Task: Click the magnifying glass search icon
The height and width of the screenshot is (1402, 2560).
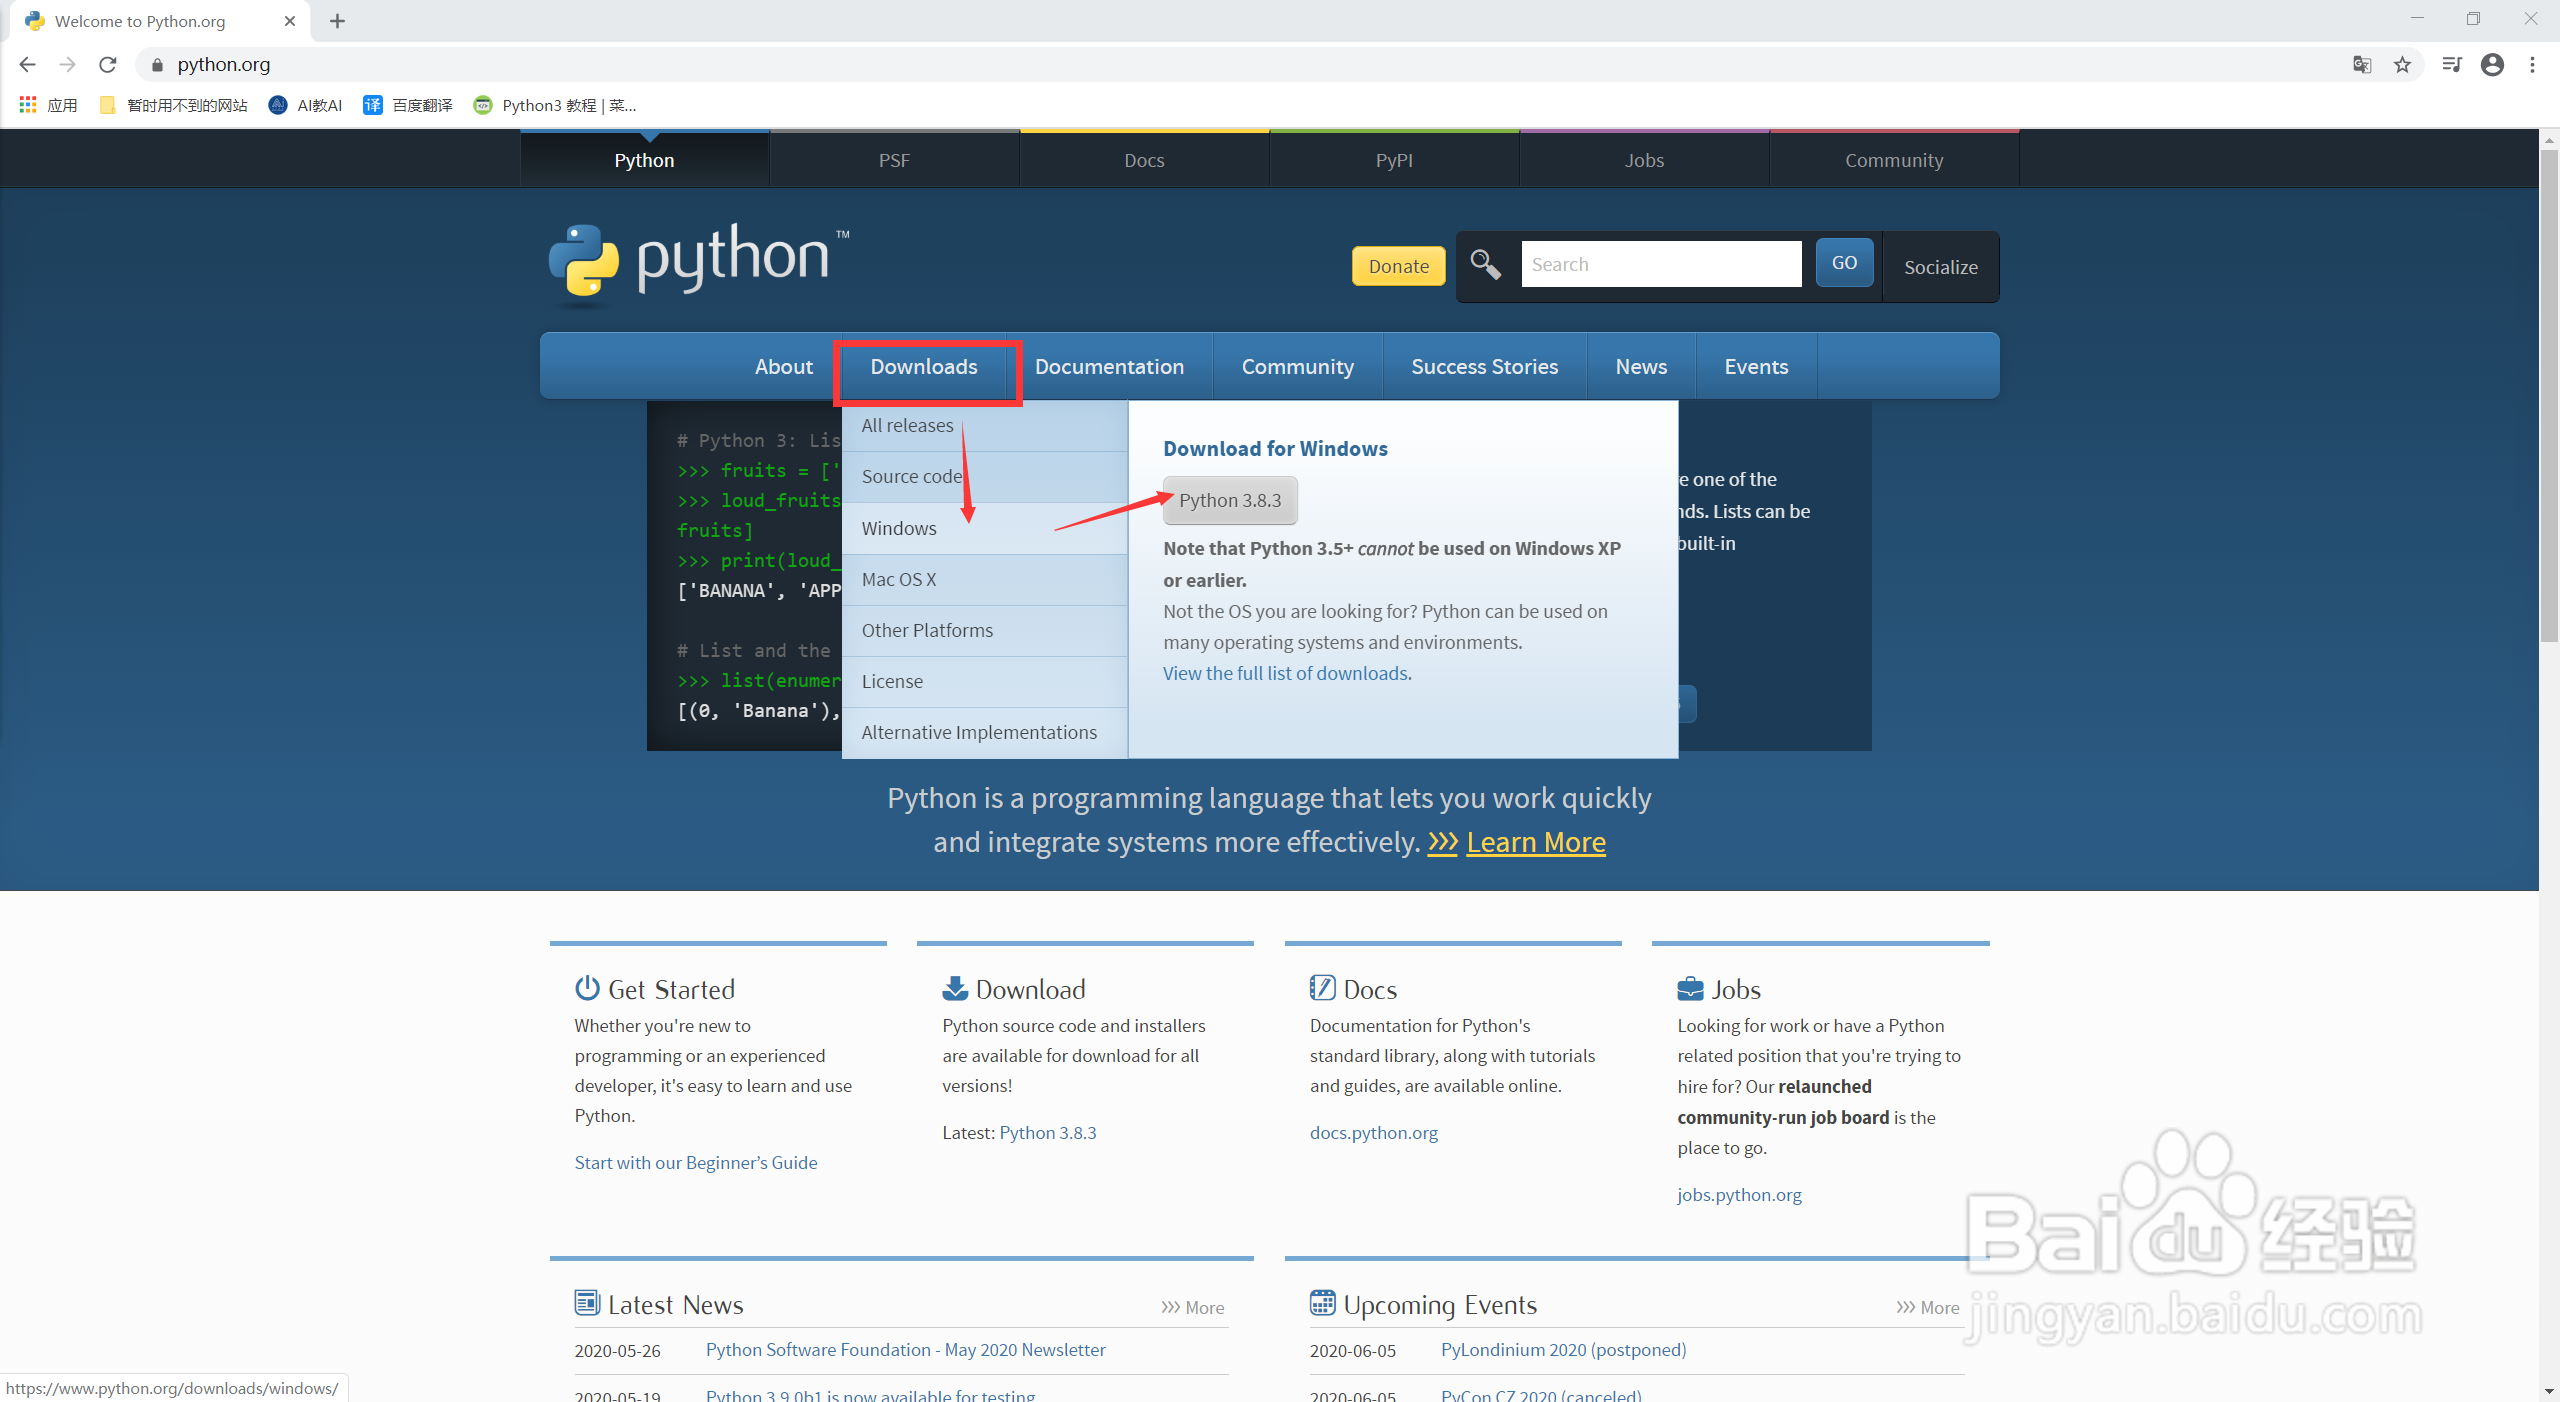Action: (x=1485, y=265)
